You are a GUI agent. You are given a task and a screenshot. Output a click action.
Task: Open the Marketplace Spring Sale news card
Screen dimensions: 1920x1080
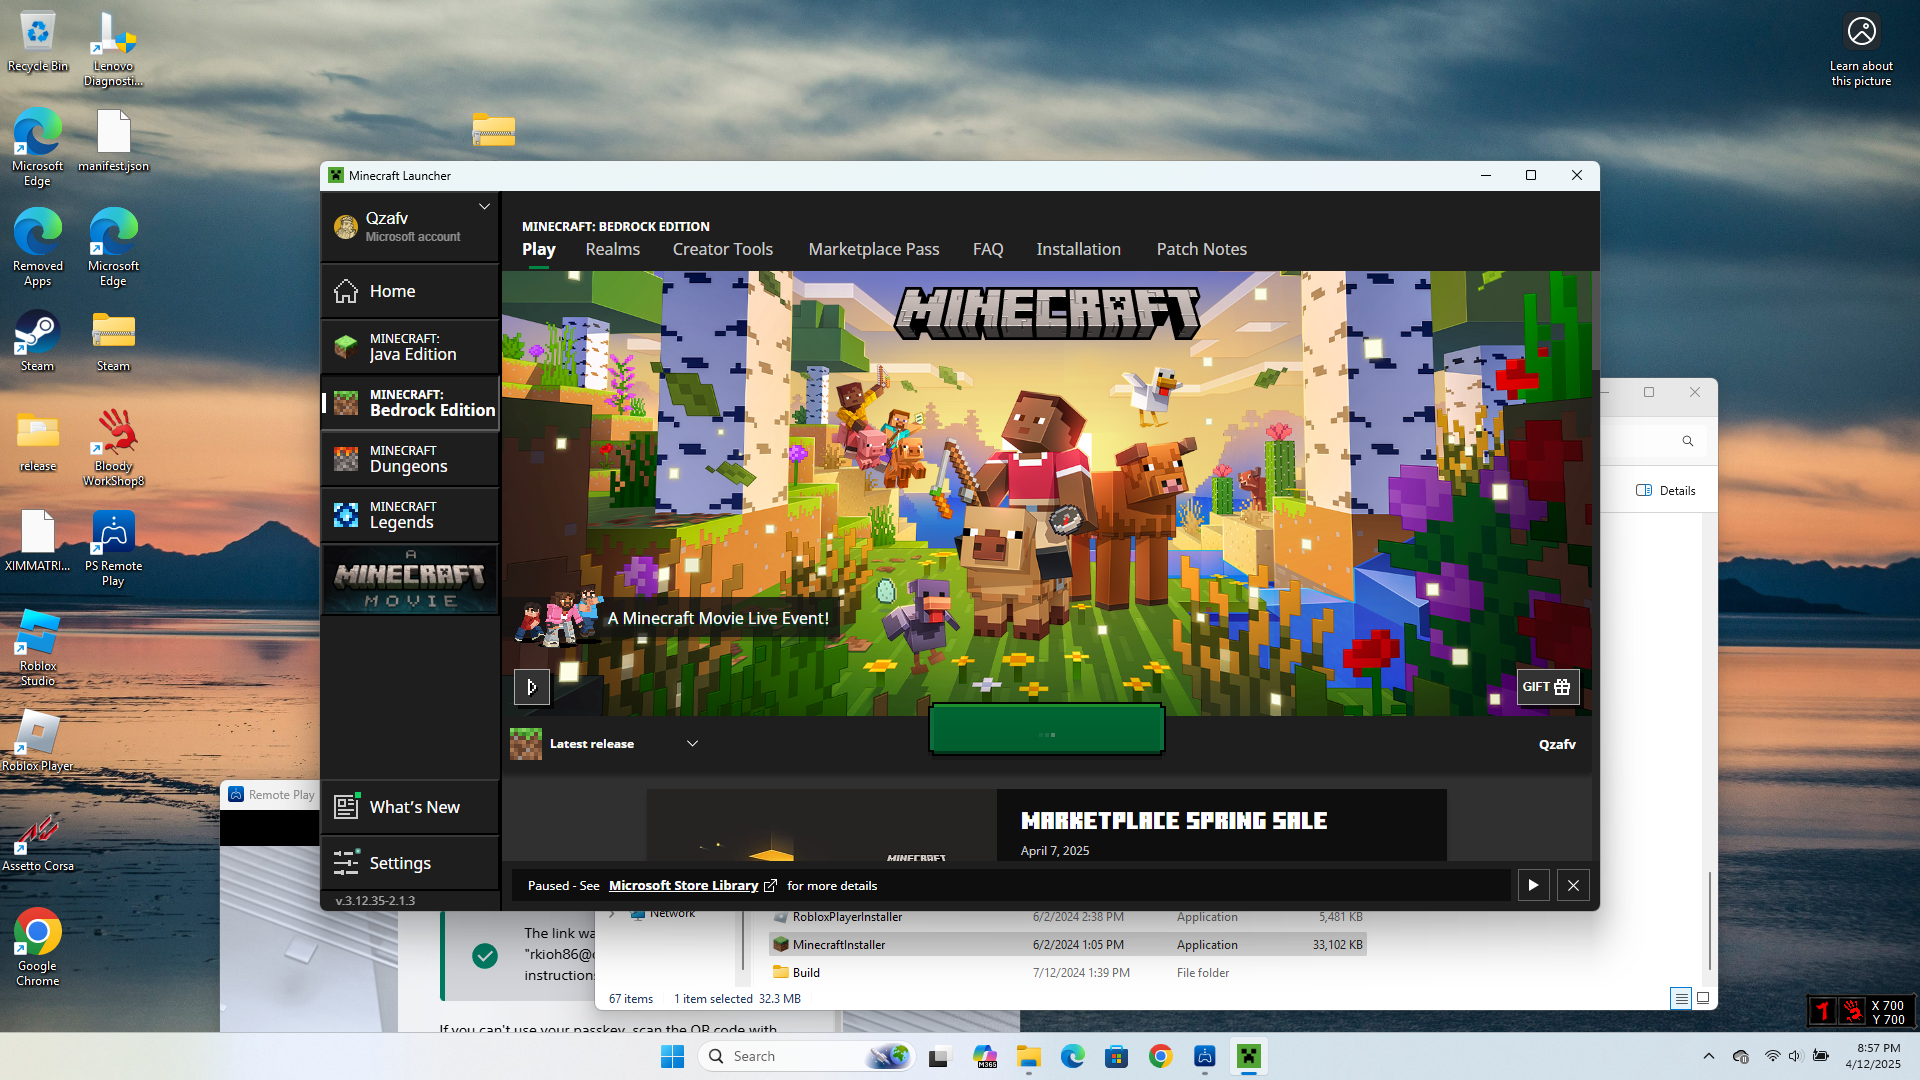[1047, 825]
